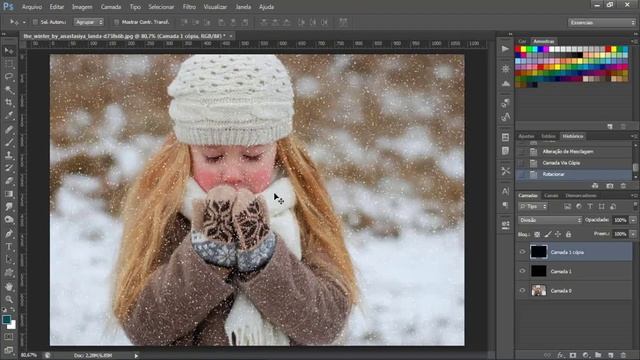Image resolution: width=640 pixels, height=360 pixels.
Task: Open the Layers panel flyout menu
Action: pyautogui.click(x=634, y=196)
